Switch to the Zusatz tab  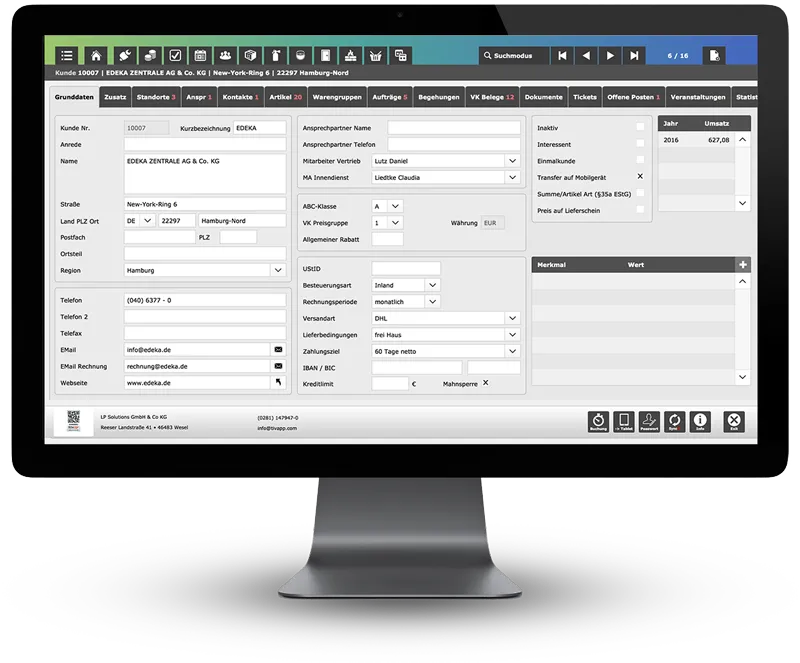115,97
